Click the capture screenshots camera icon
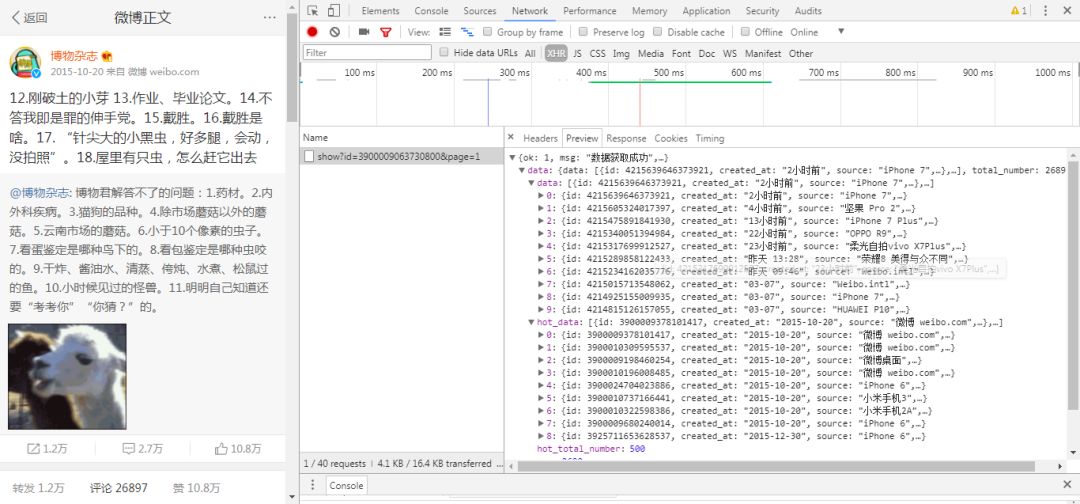1080x504 pixels. point(364,32)
